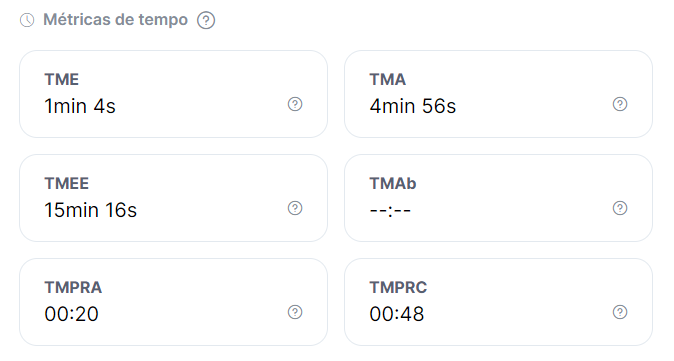
Task: Click the 4min 56s value
Action: coord(413,106)
